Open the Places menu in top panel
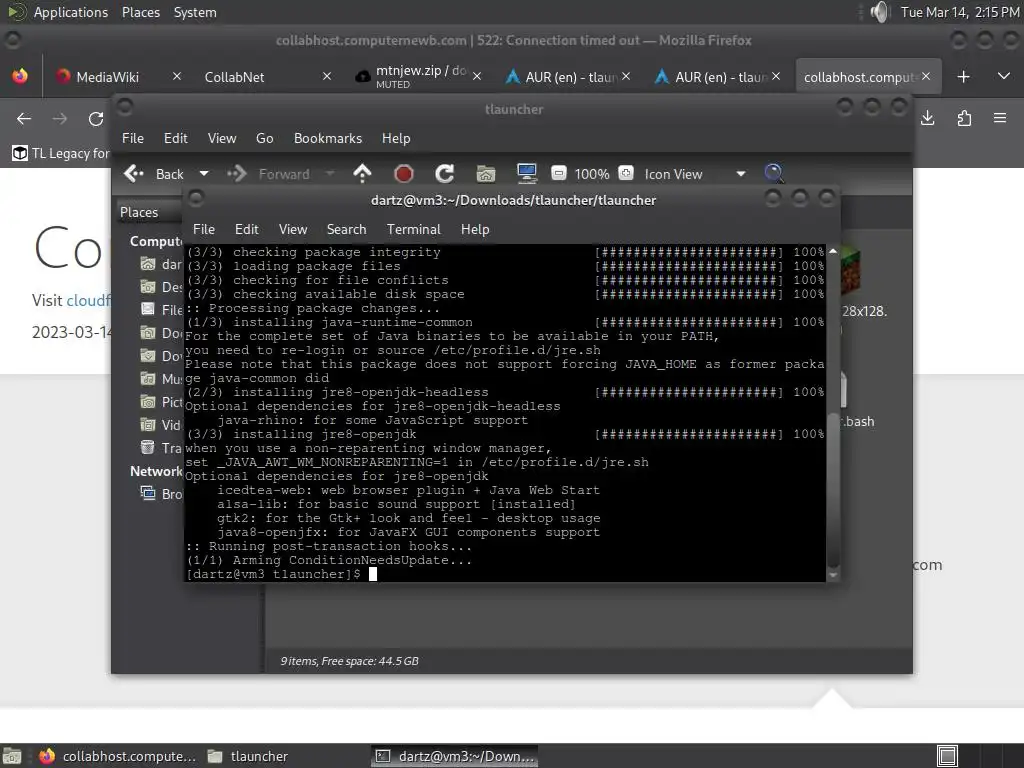This screenshot has width=1024, height=768. (x=140, y=12)
